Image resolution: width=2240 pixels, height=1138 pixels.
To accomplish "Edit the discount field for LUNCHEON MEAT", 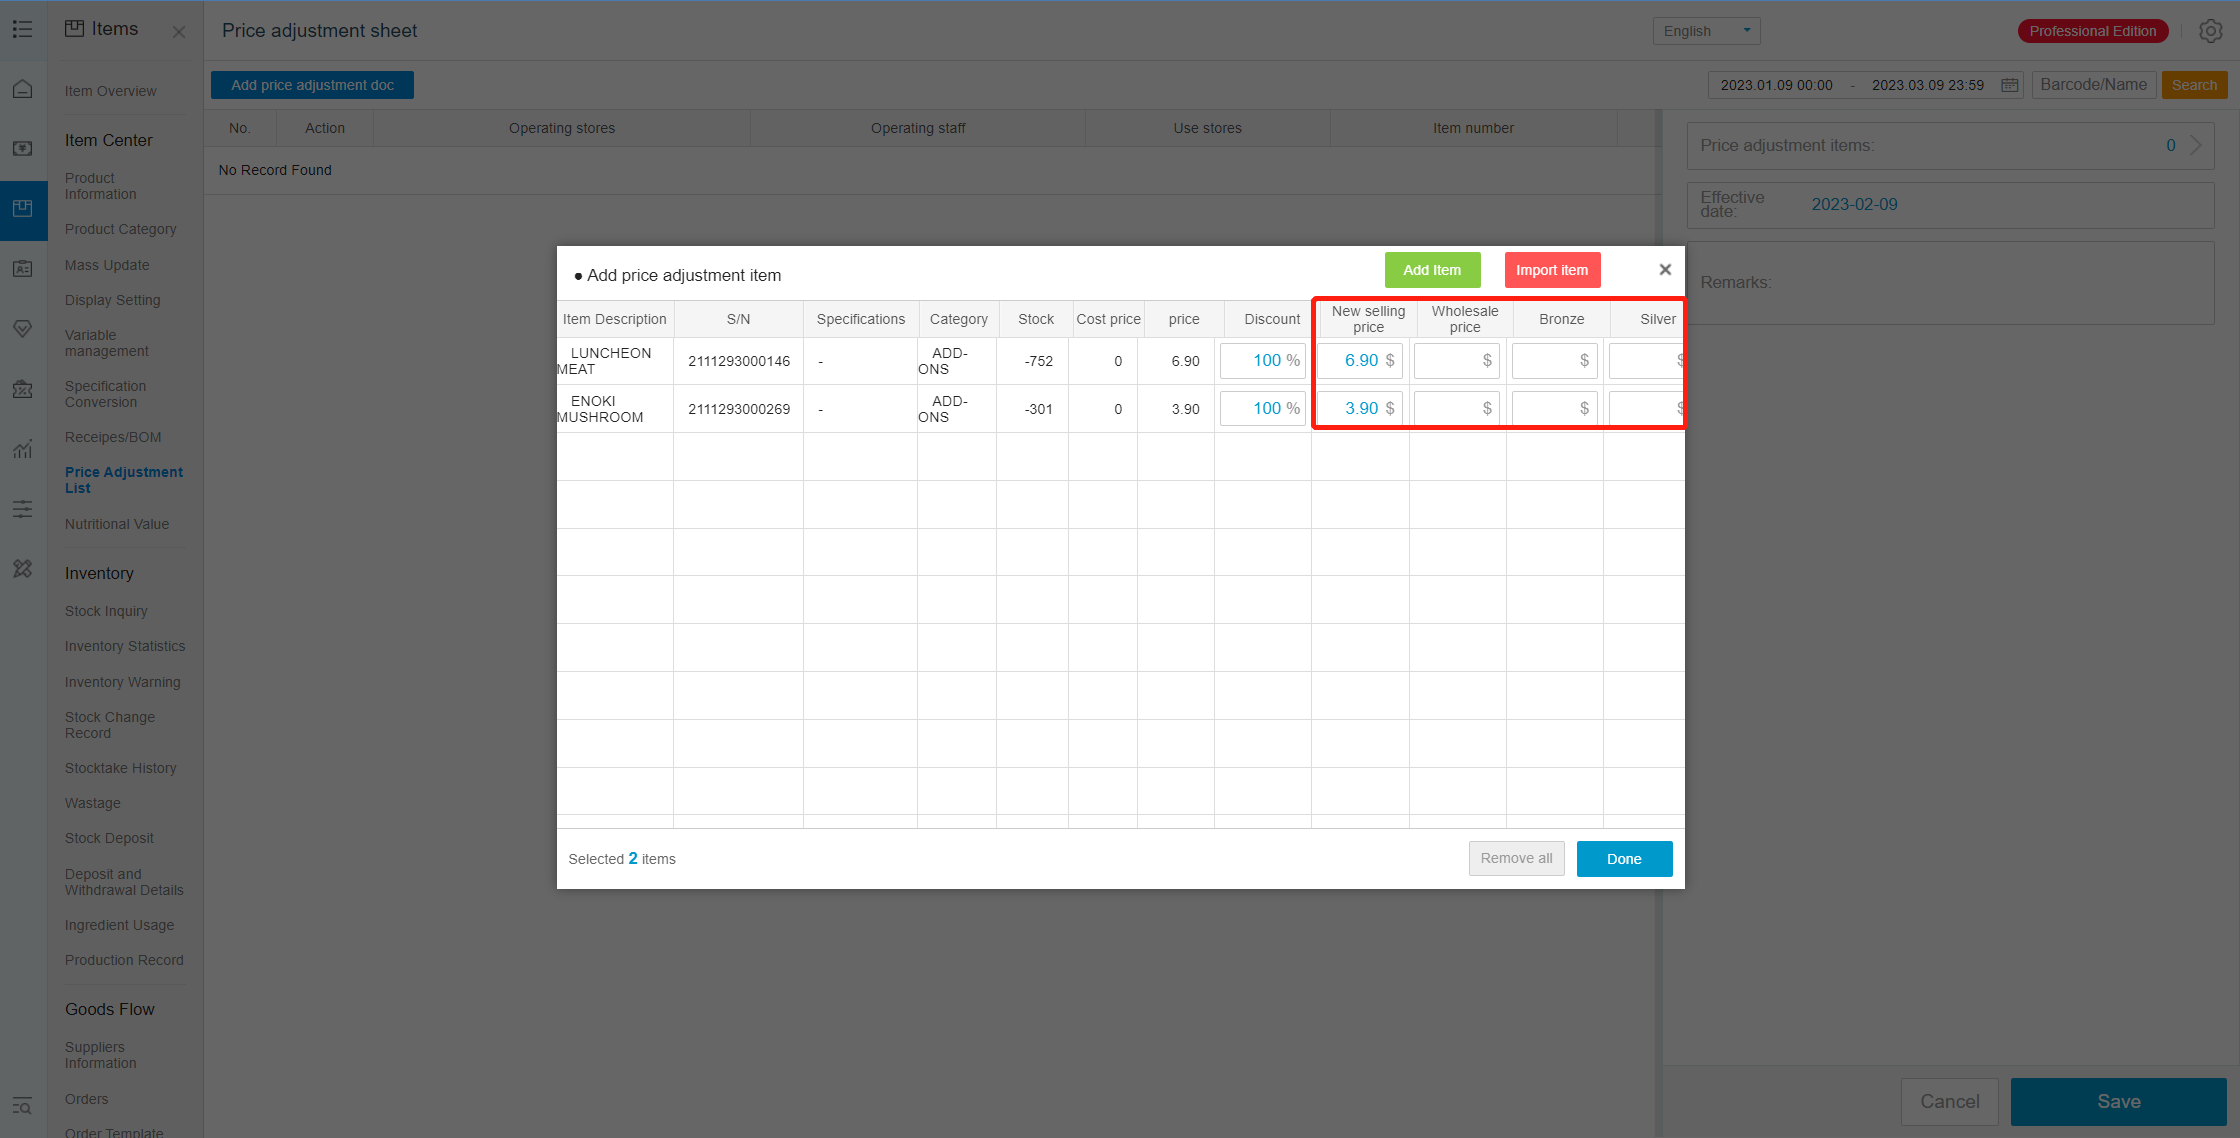I will [x=1263, y=361].
